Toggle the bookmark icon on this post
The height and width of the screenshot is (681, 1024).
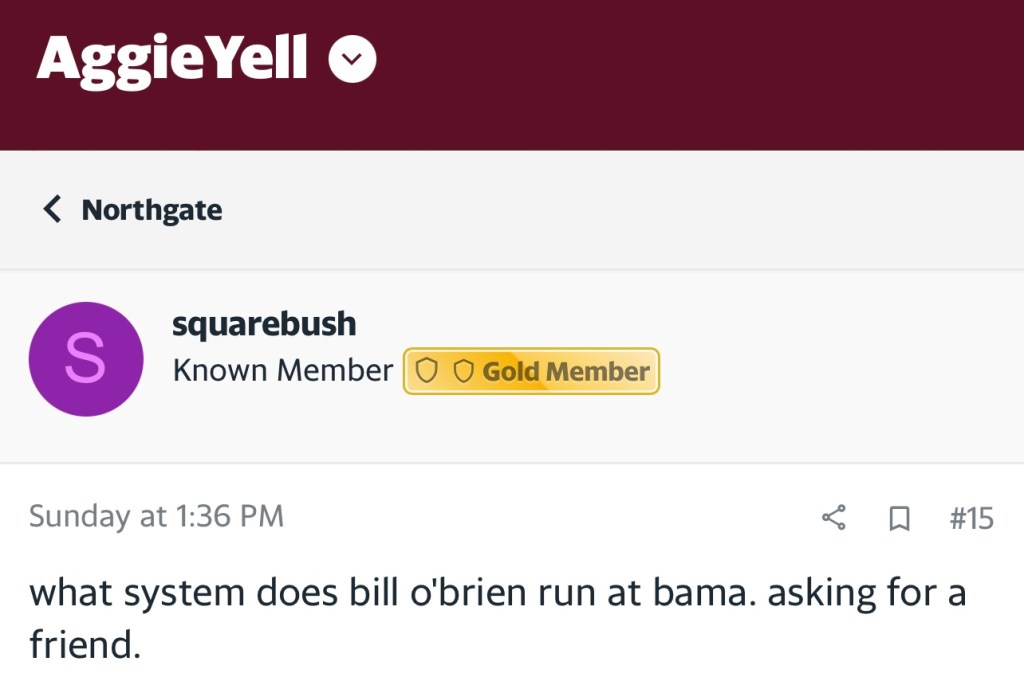pyautogui.click(x=899, y=518)
